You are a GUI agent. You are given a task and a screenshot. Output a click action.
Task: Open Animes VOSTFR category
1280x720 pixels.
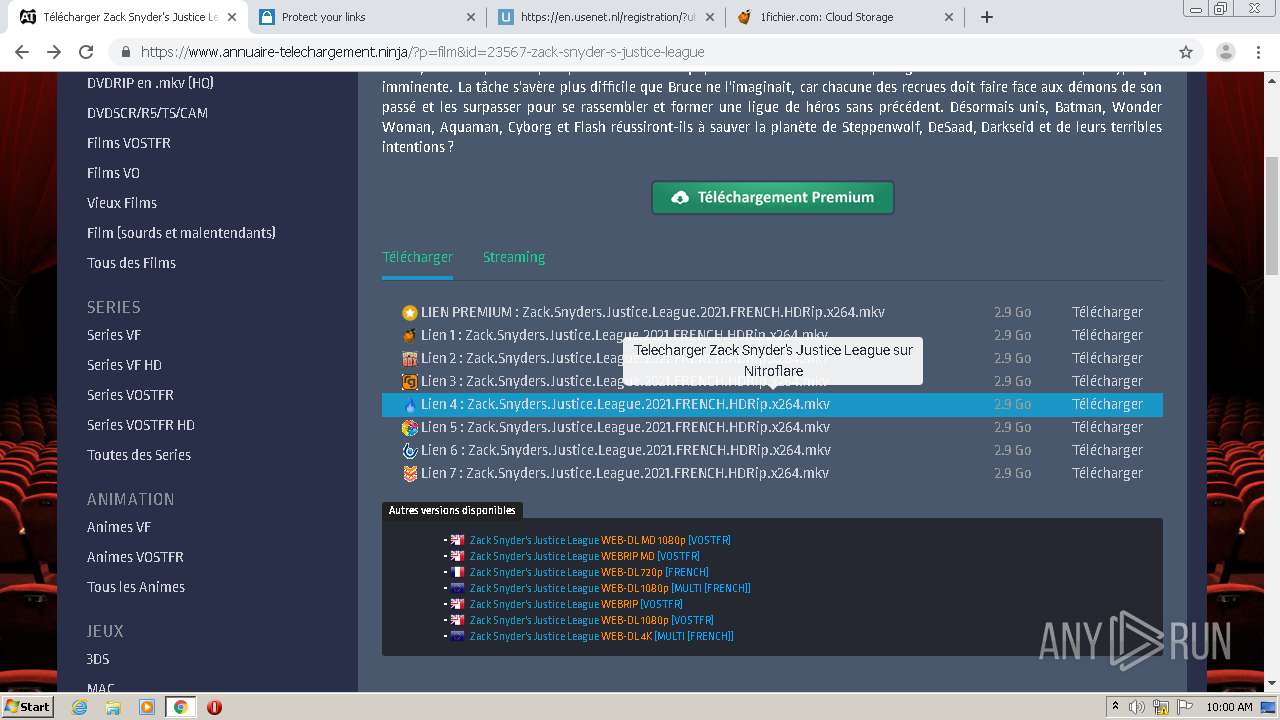tap(135, 557)
